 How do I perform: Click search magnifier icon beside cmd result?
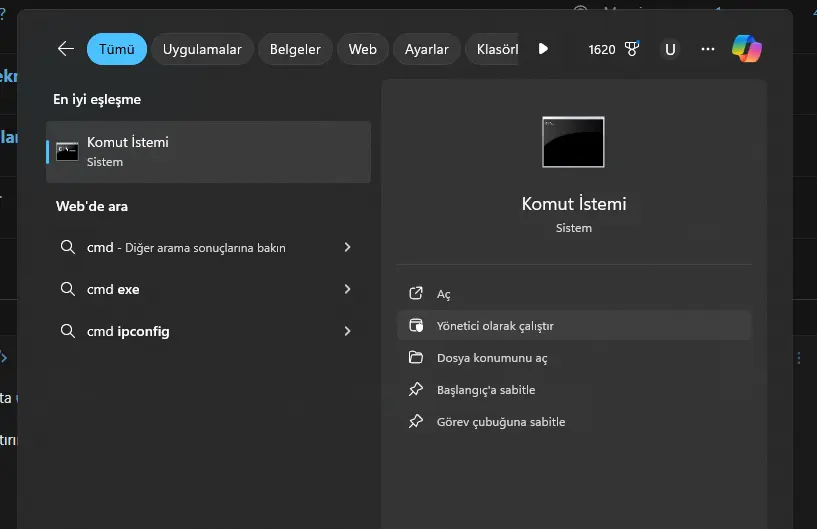click(68, 247)
